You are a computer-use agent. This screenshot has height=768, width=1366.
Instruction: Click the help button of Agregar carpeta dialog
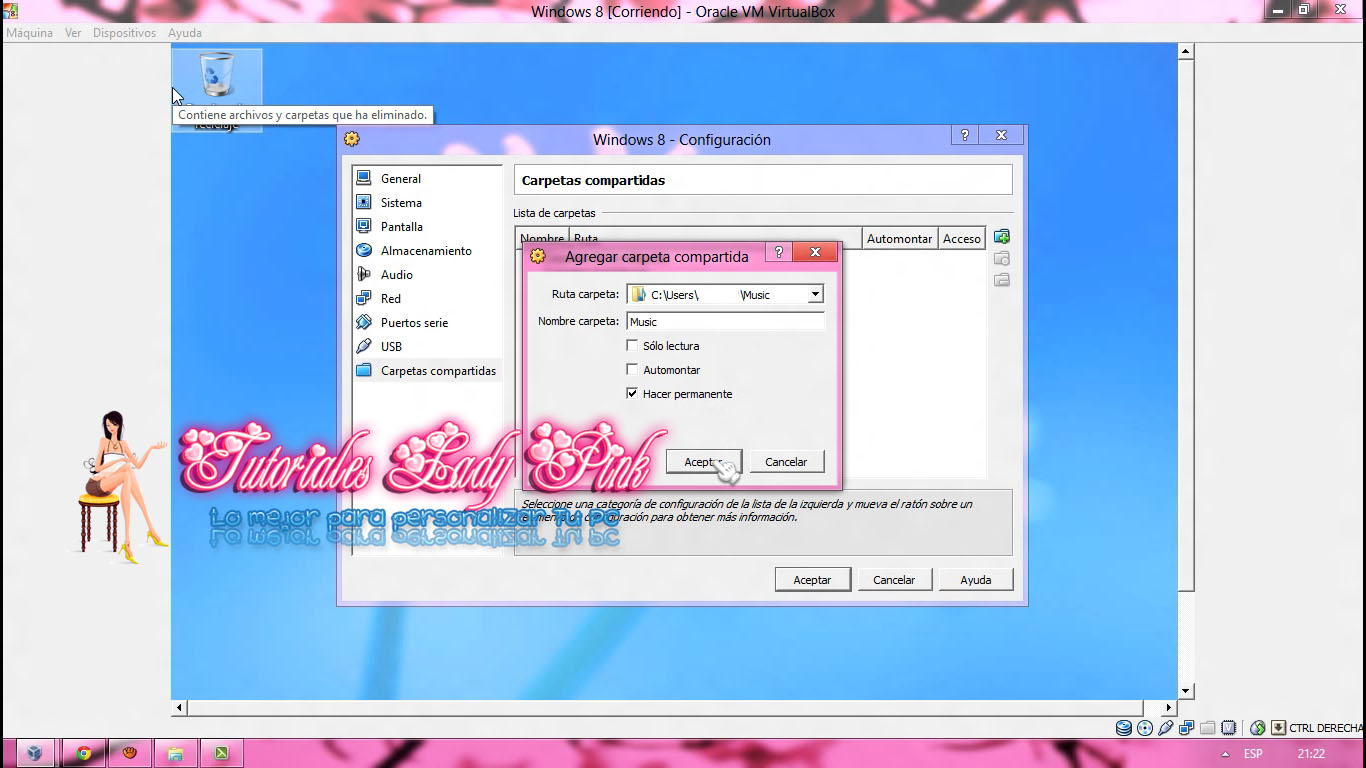pyautogui.click(x=778, y=252)
